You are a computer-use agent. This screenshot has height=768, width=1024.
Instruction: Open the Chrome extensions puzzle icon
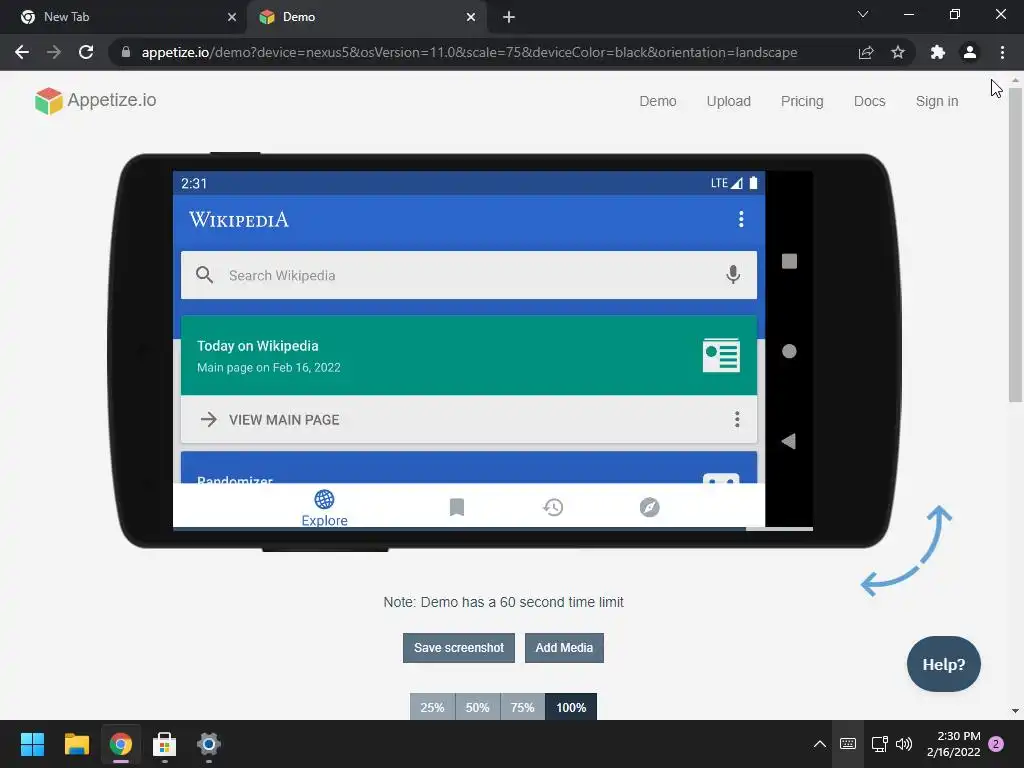click(x=938, y=52)
